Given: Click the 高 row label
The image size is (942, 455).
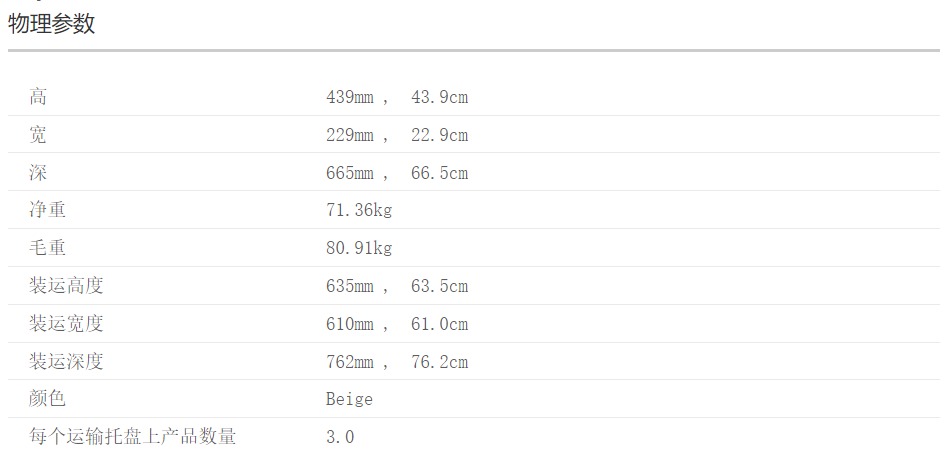Looking at the screenshot, I should (38, 97).
